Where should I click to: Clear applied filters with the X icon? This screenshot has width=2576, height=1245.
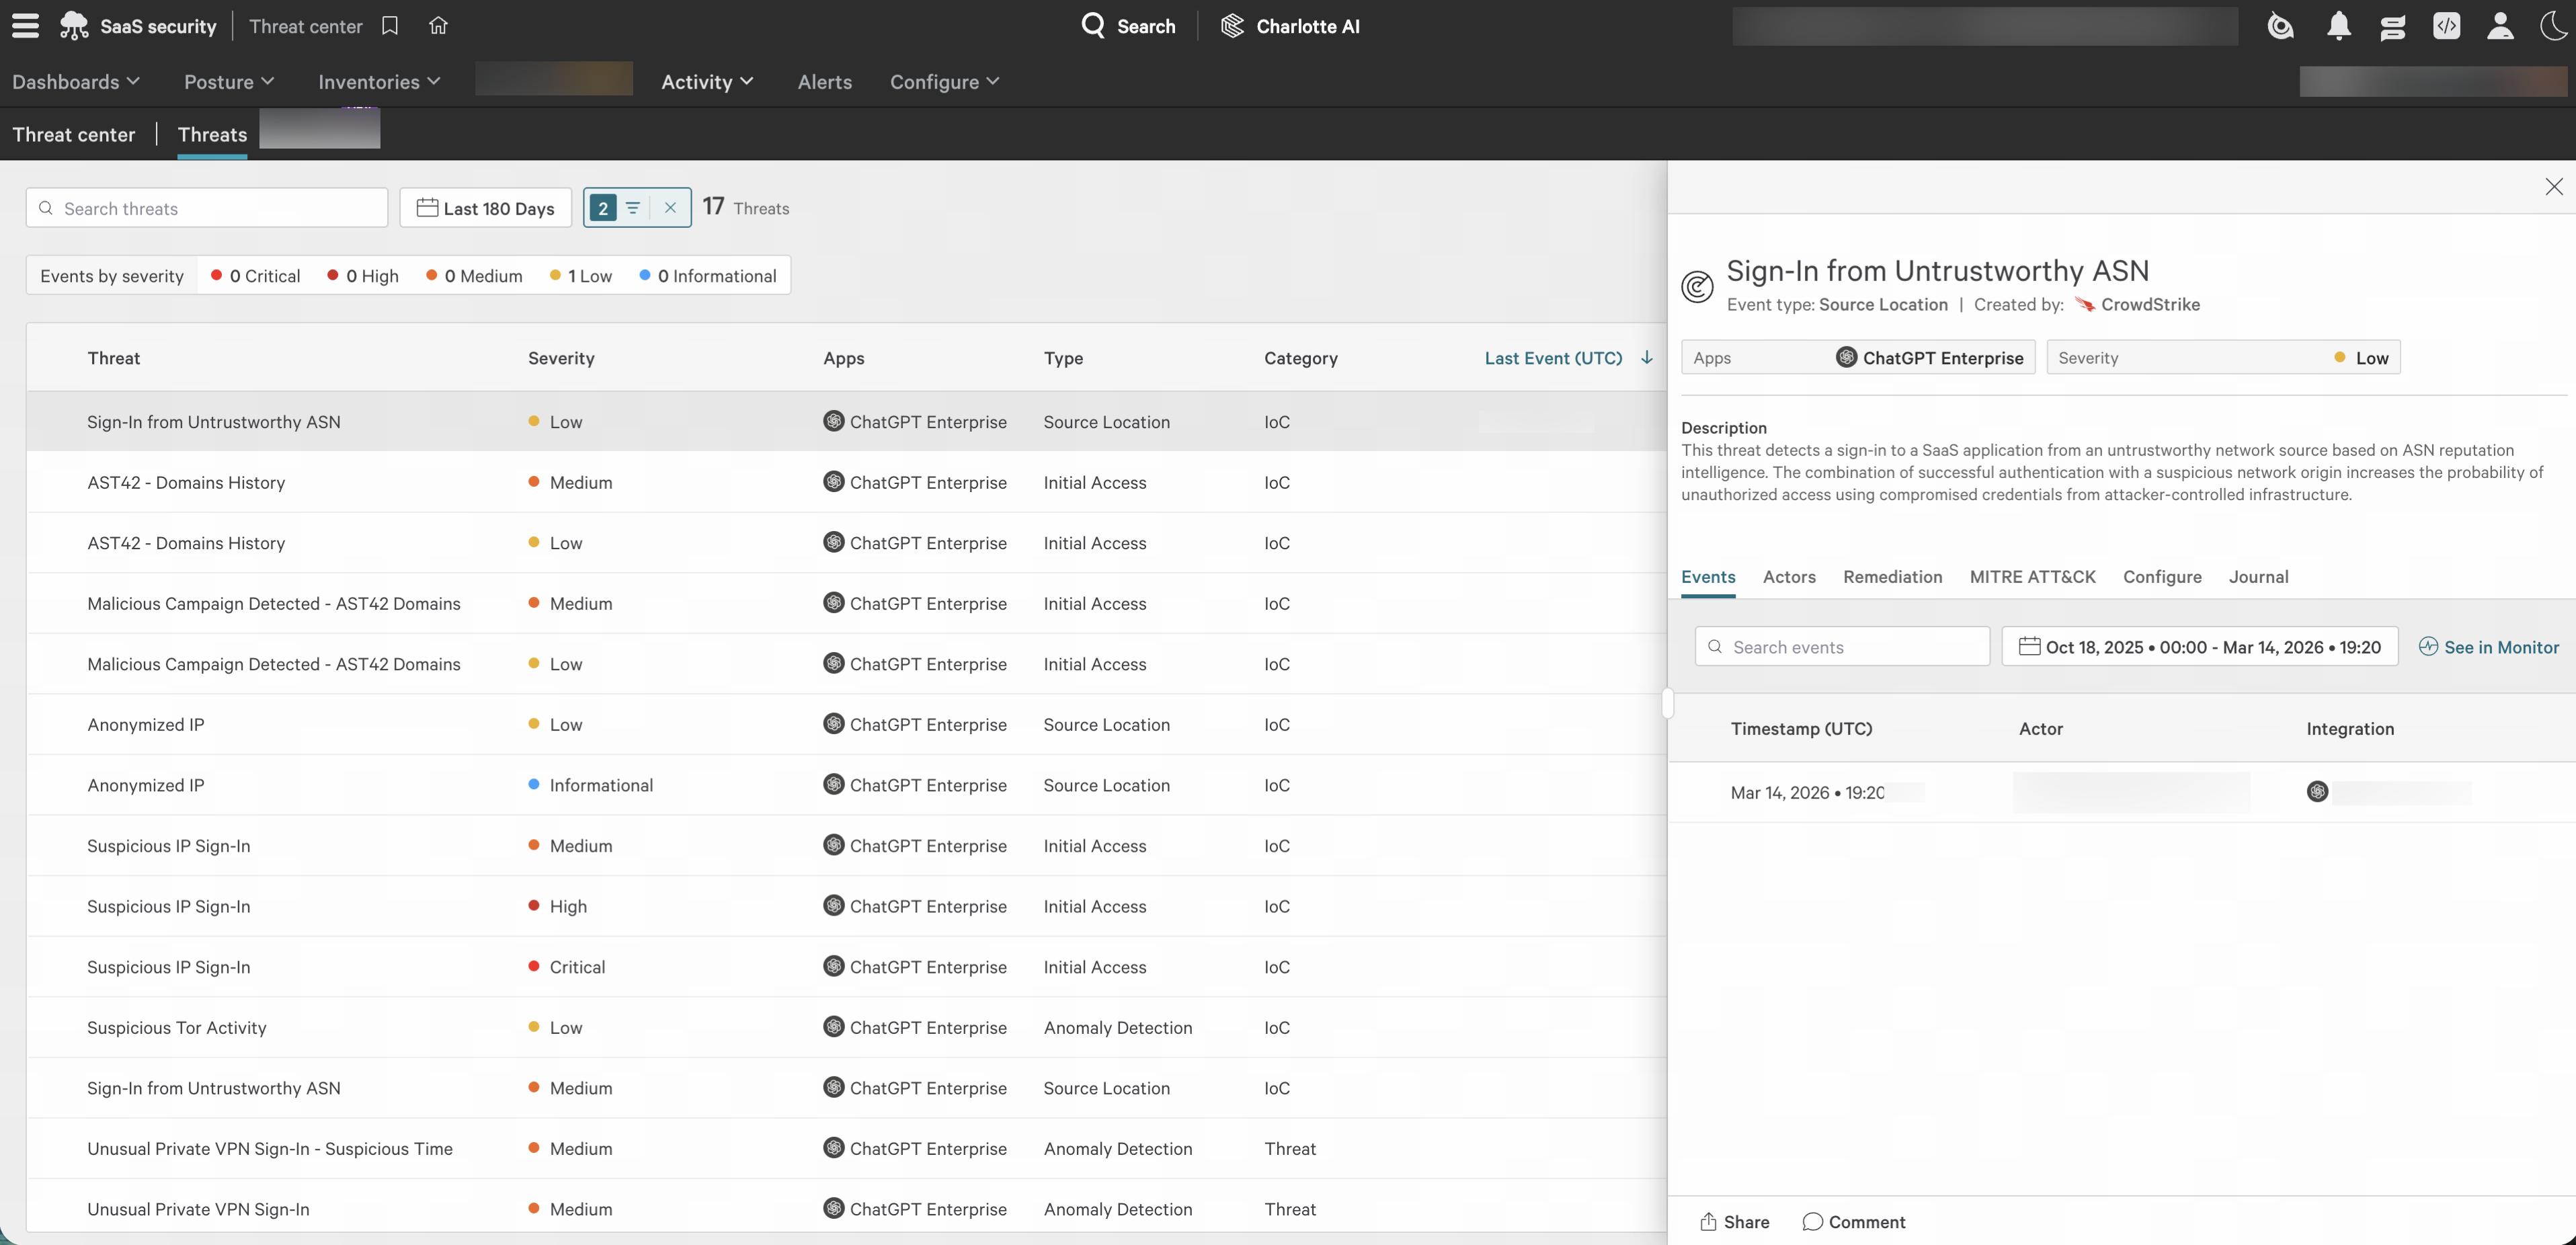coord(670,208)
